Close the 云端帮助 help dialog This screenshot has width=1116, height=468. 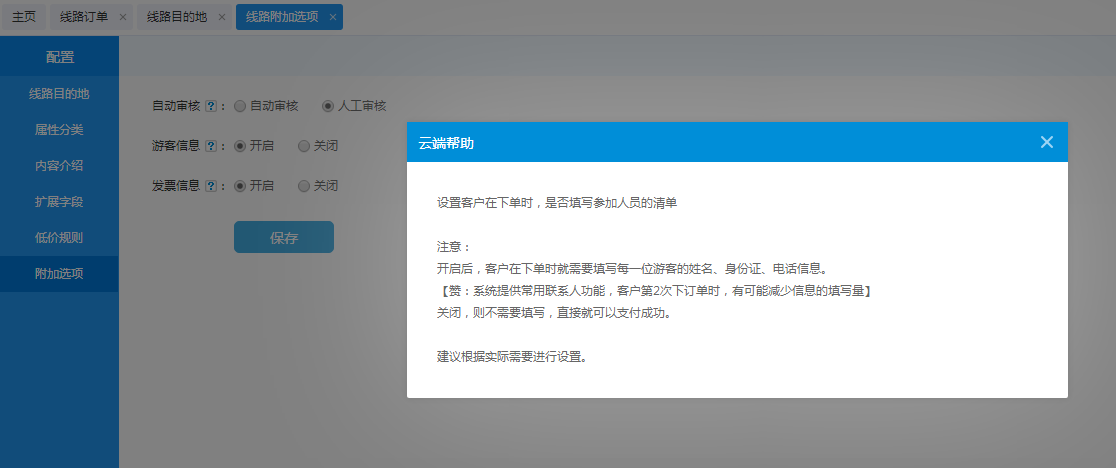pyautogui.click(x=1046, y=142)
